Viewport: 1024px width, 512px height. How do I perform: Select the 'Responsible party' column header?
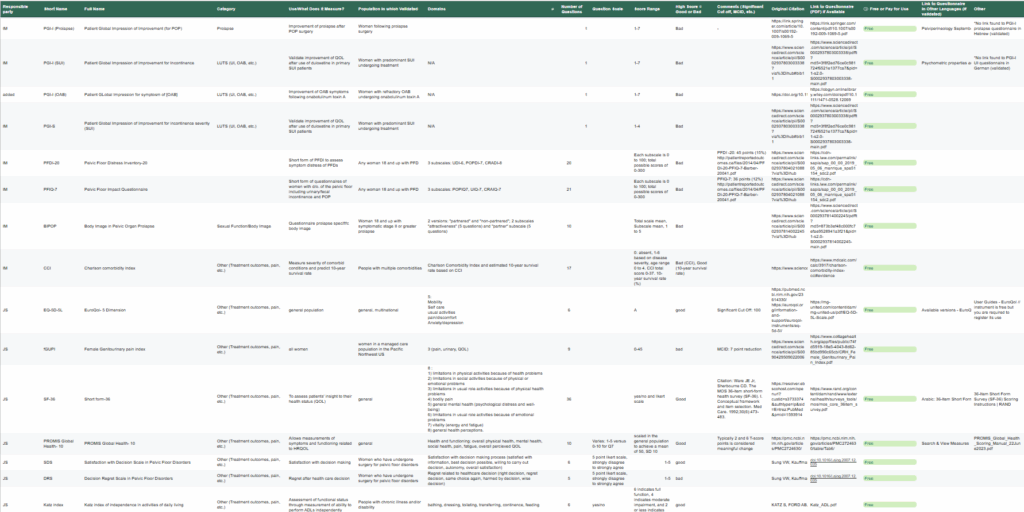(17, 9)
